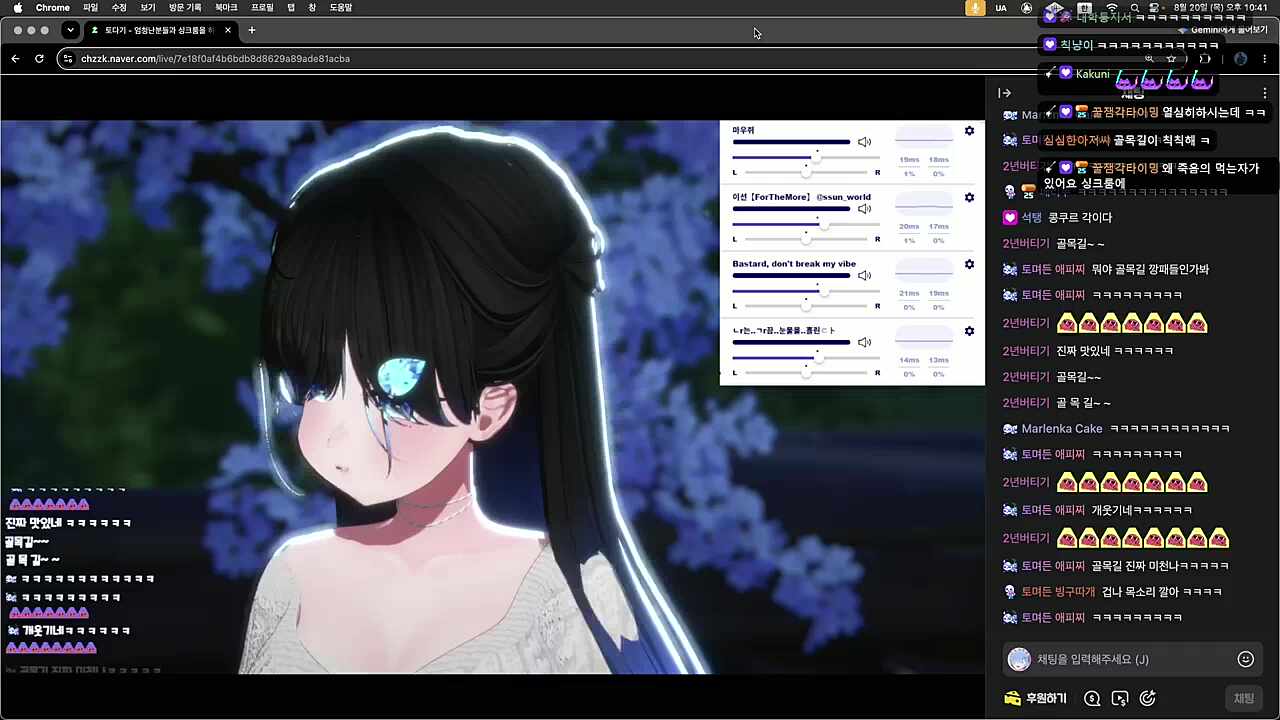Open the UA menu bar item
The image size is (1280, 720).
click(1001, 8)
